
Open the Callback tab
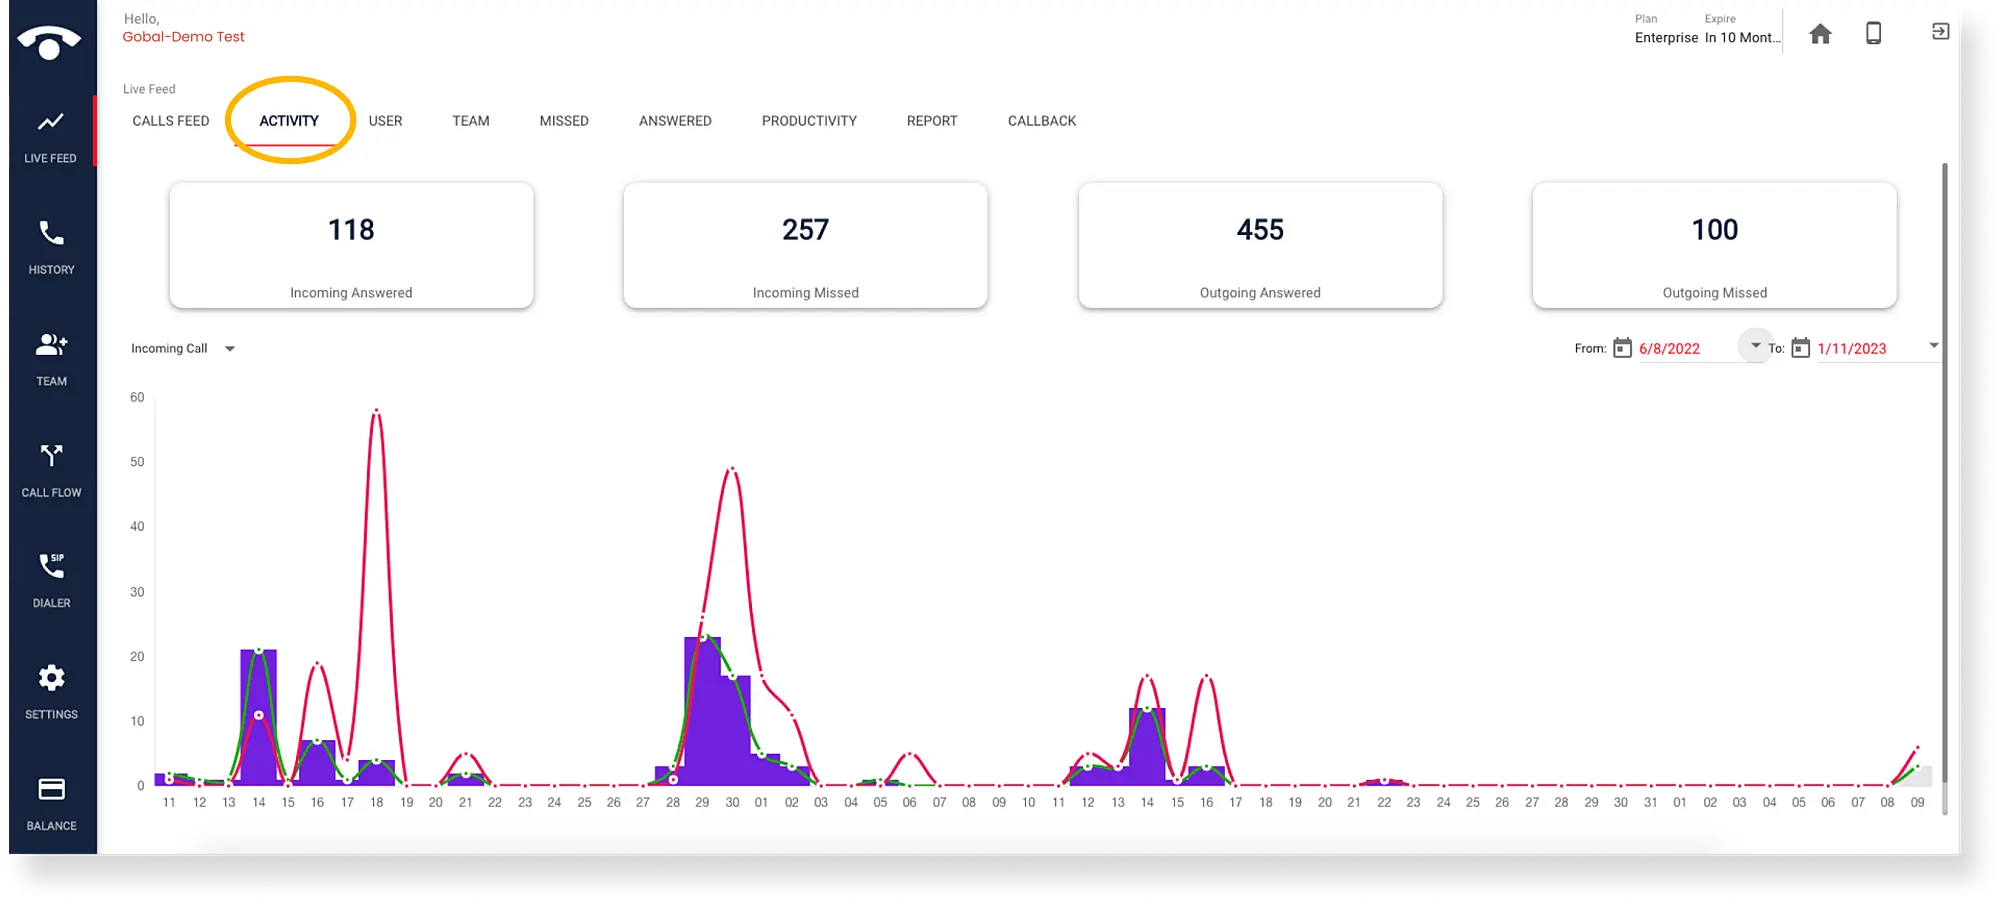pyautogui.click(x=1042, y=120)
